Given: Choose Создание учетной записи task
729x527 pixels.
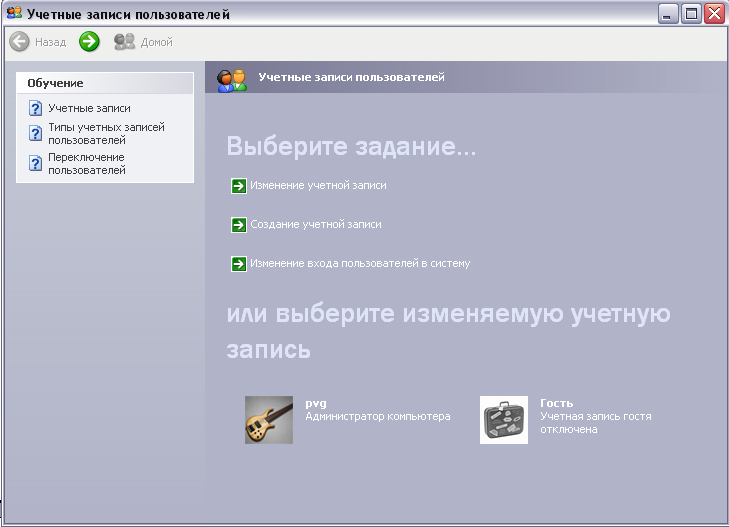Looking at the screenshot, I should 316,224.
